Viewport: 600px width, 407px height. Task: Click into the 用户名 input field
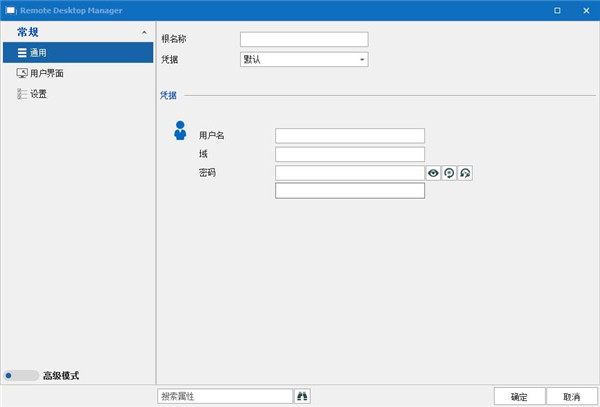[350, 136]
